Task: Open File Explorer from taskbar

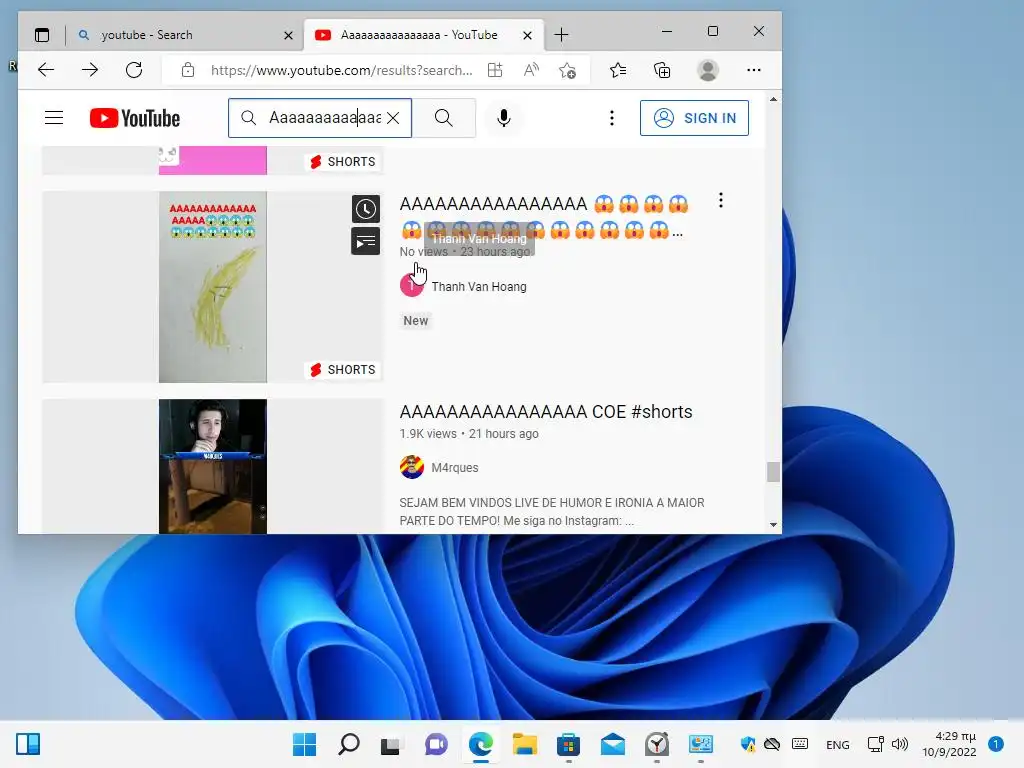Action: (x=524, y=744)
